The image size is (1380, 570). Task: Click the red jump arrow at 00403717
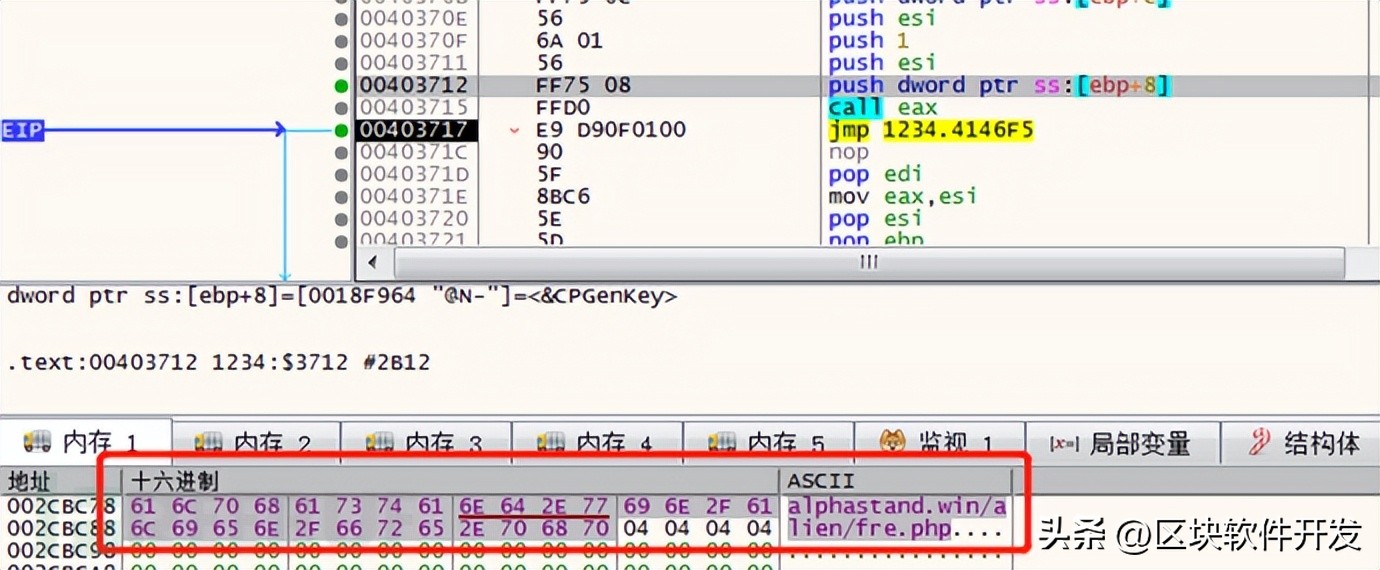click(515, 130)
